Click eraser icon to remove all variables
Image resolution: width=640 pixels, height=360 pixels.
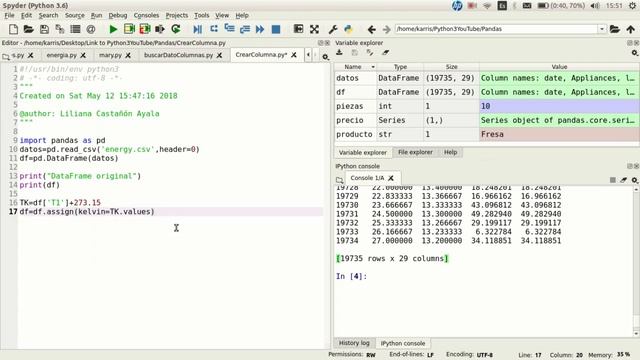(x=385, y=53)
